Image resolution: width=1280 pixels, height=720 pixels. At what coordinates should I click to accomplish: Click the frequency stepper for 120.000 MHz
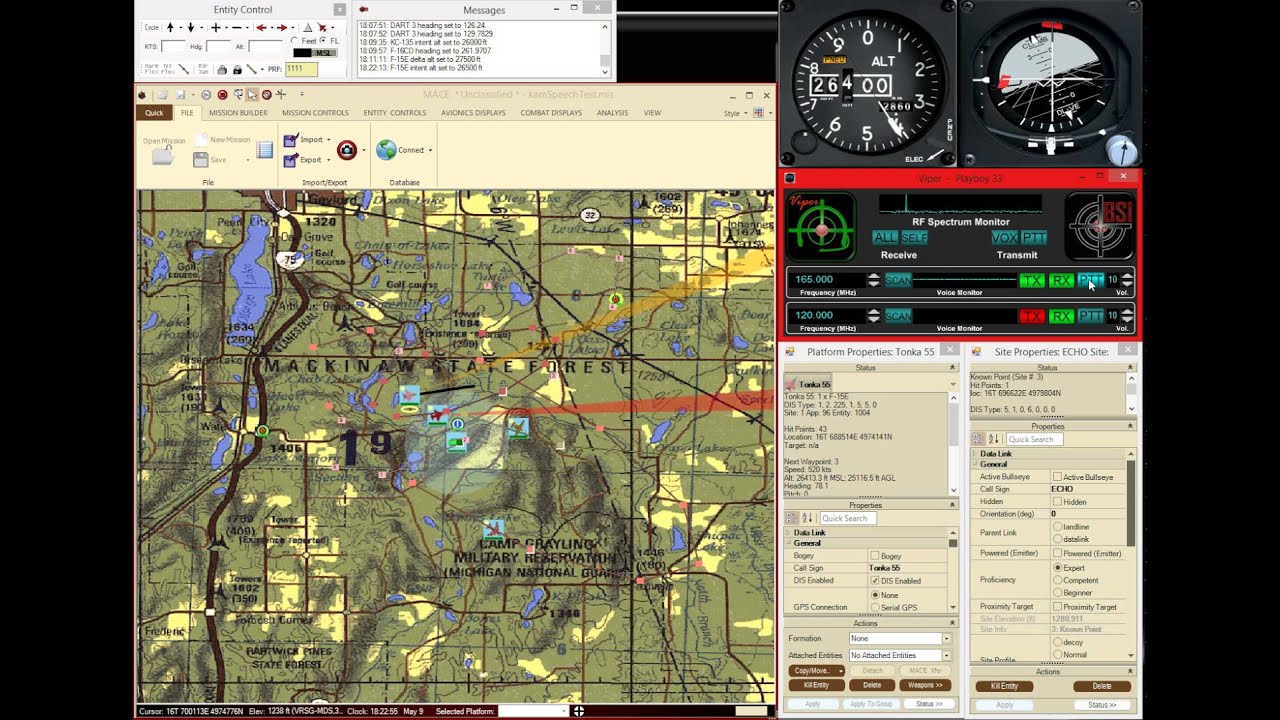pos(873,316)
